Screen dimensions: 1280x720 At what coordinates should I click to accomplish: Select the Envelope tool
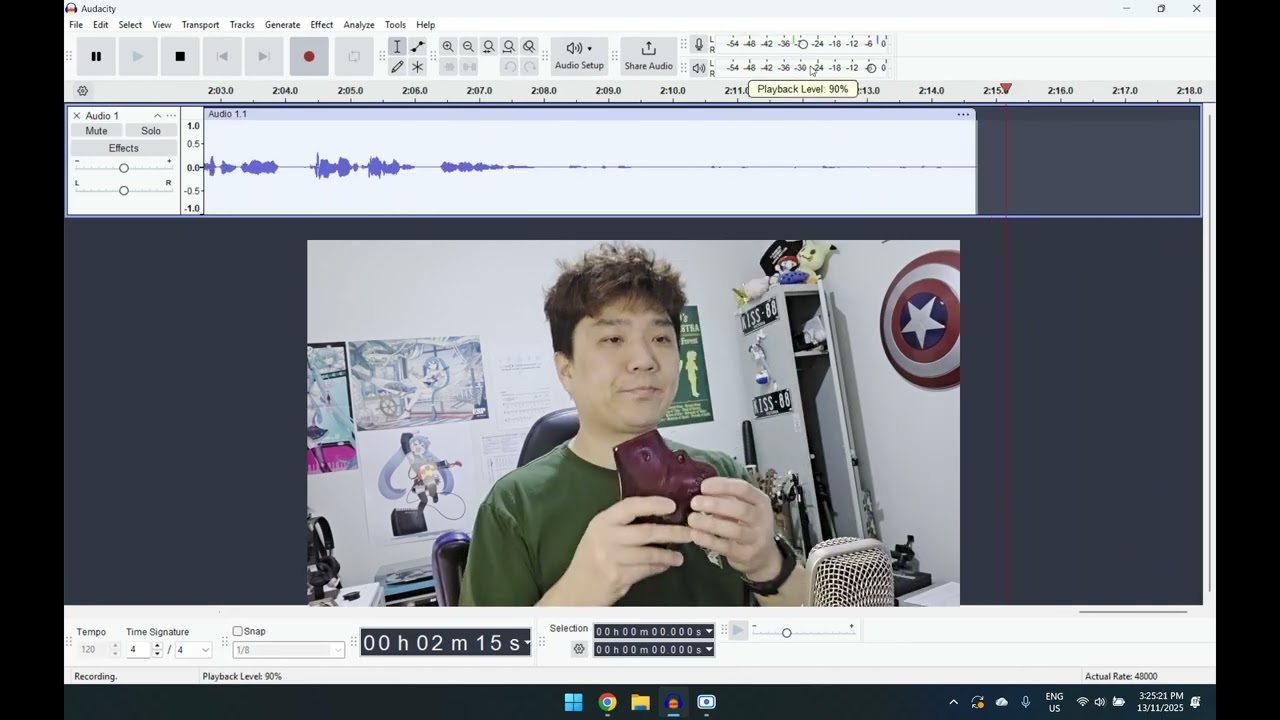(x=418, y=47)
